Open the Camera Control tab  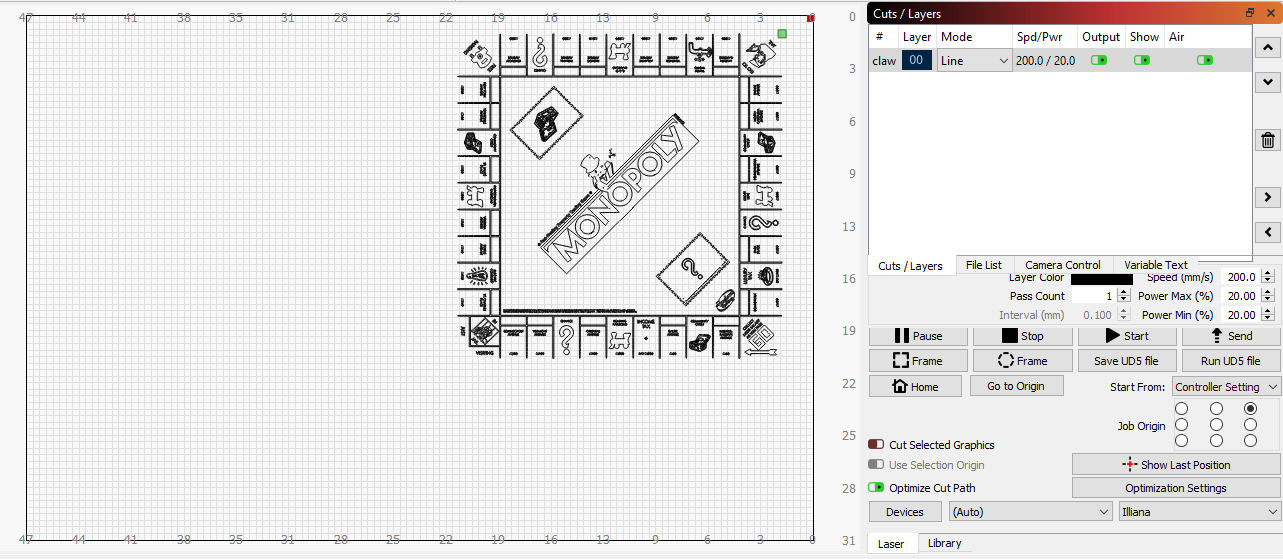[1062, 265]
